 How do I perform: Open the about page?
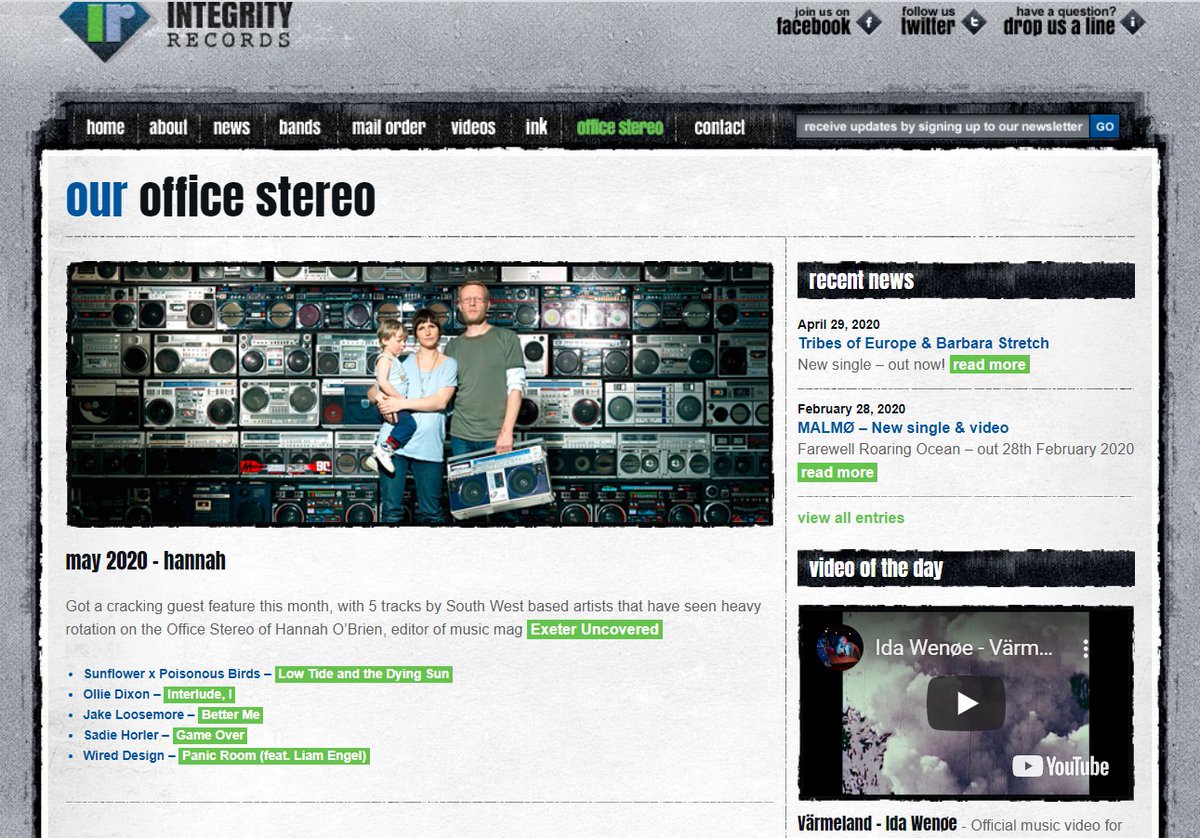(x=168, y=127)
